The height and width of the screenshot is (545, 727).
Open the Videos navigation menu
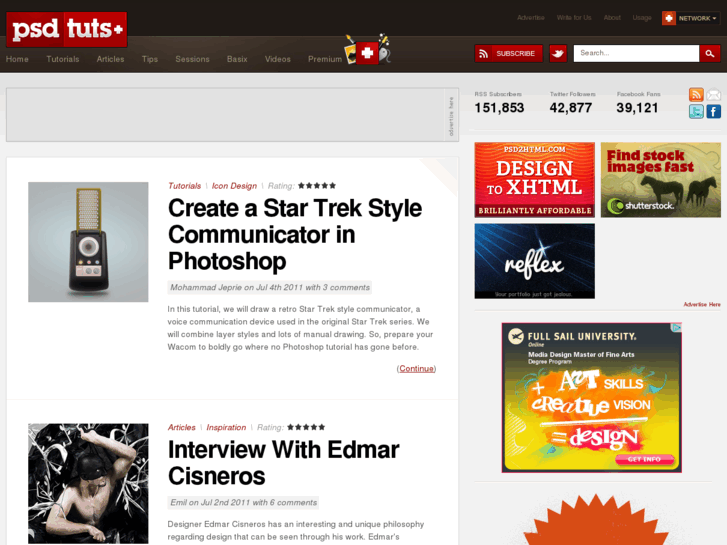278,59
